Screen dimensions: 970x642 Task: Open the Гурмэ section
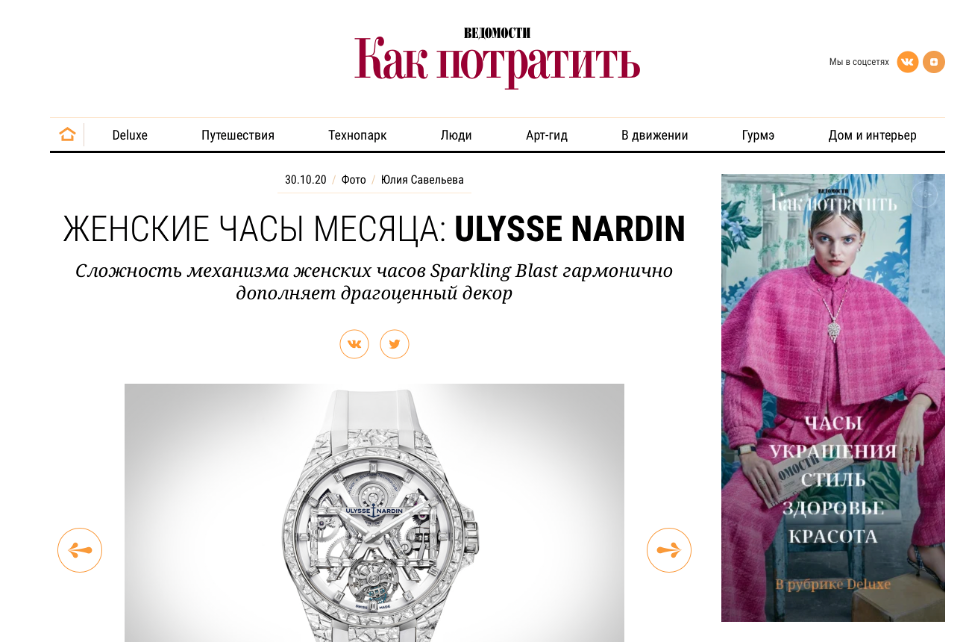click(758, 135)
